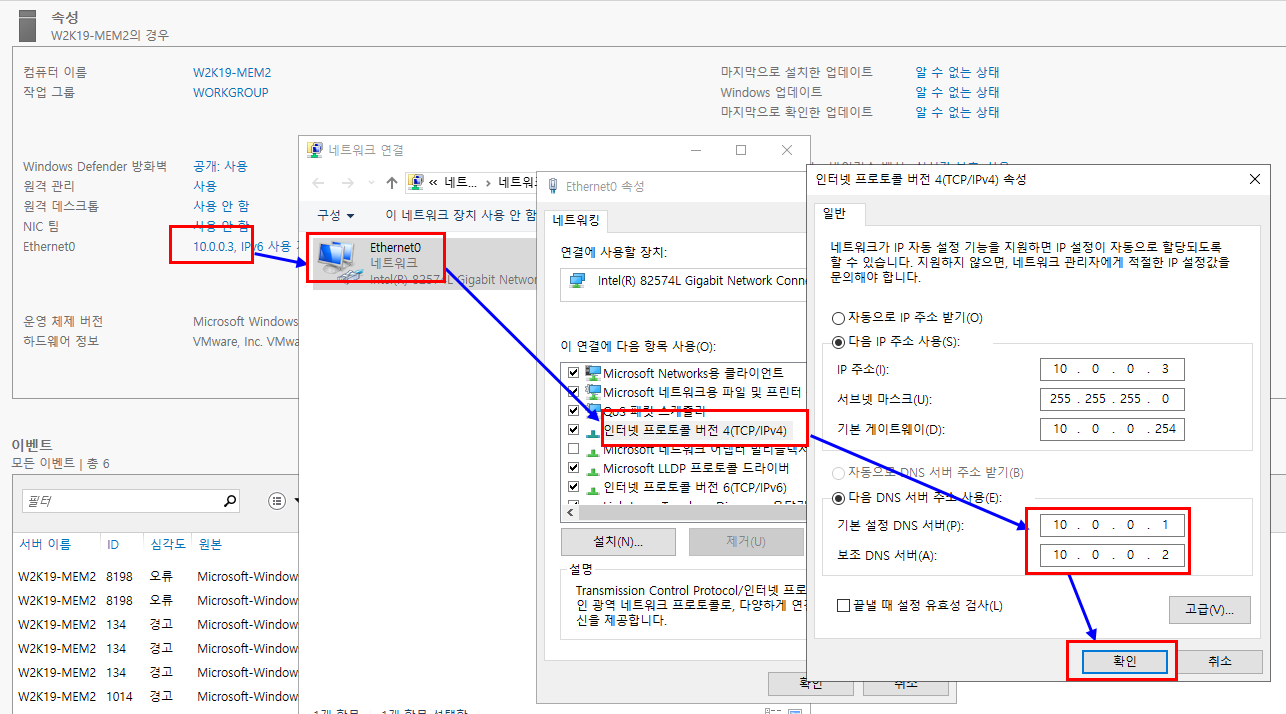
Task: Click the alternate DNS server field
Action: click(1112, 556)
